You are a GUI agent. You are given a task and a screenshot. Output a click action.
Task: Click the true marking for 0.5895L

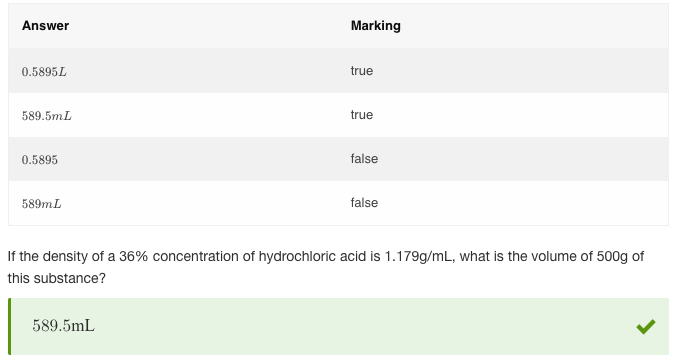click(x=362, y=71)
